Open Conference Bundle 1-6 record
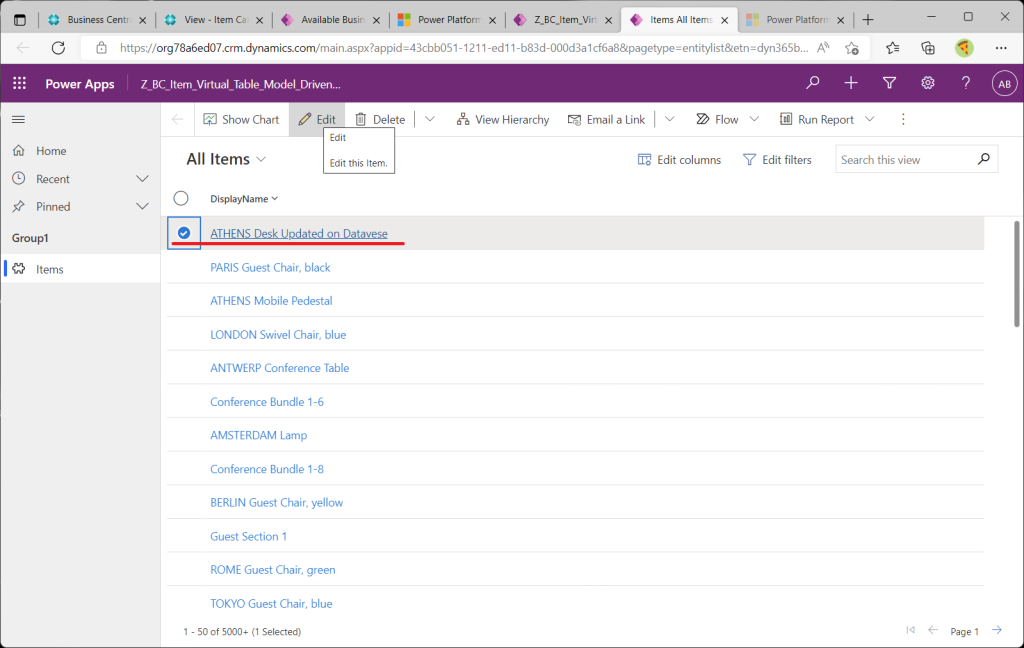This screenshot has height=648, width=1024. [x=267, y=402]
